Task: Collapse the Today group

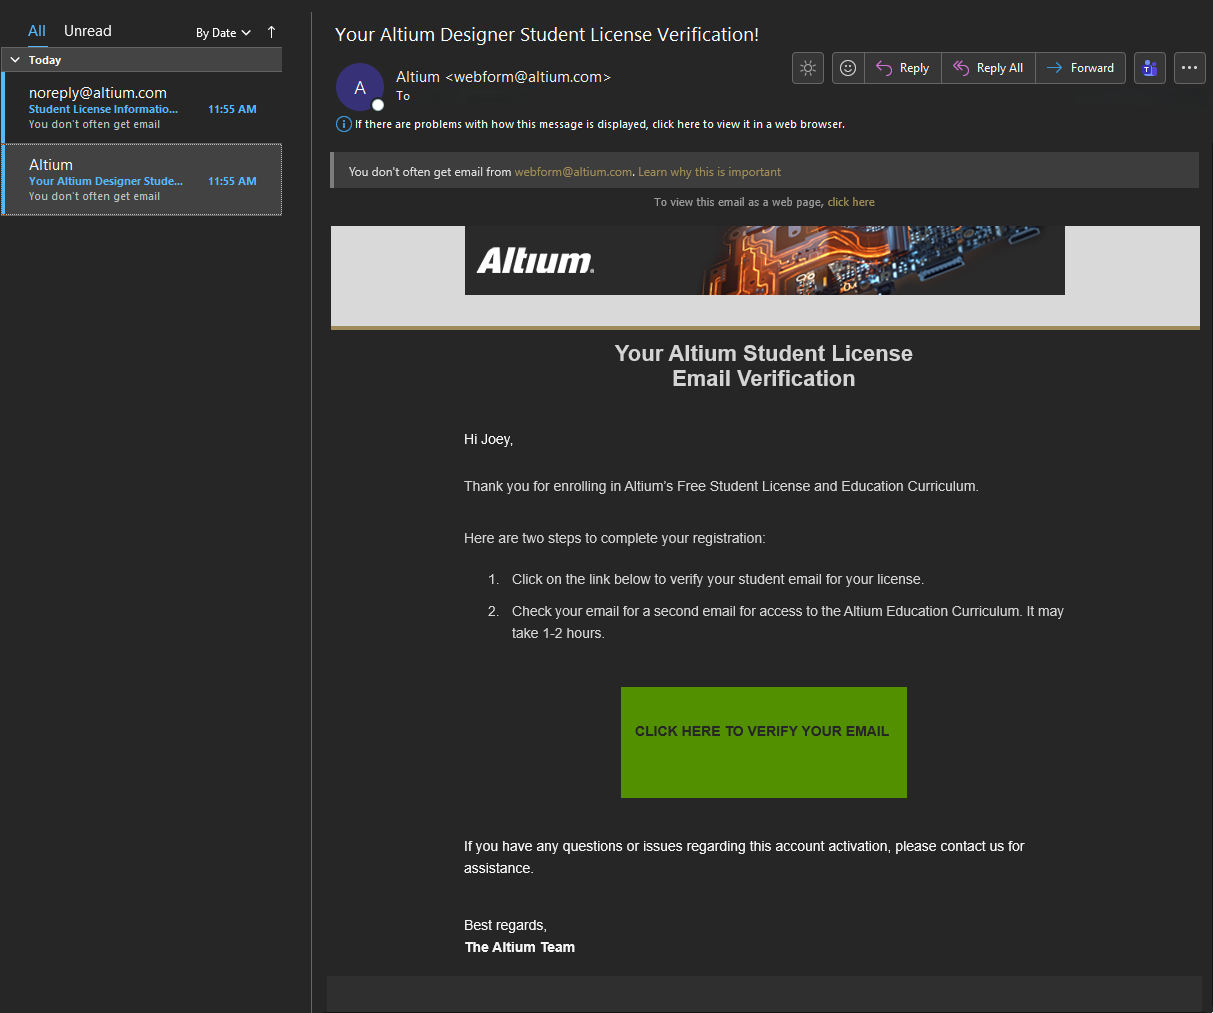Action: click(x=15, y=60)
